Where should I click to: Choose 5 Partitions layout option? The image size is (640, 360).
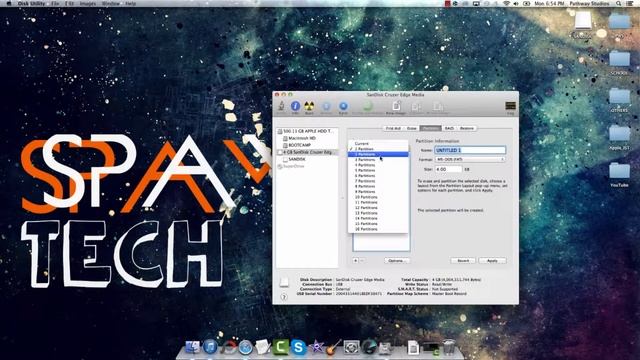[x=378, y=170]
